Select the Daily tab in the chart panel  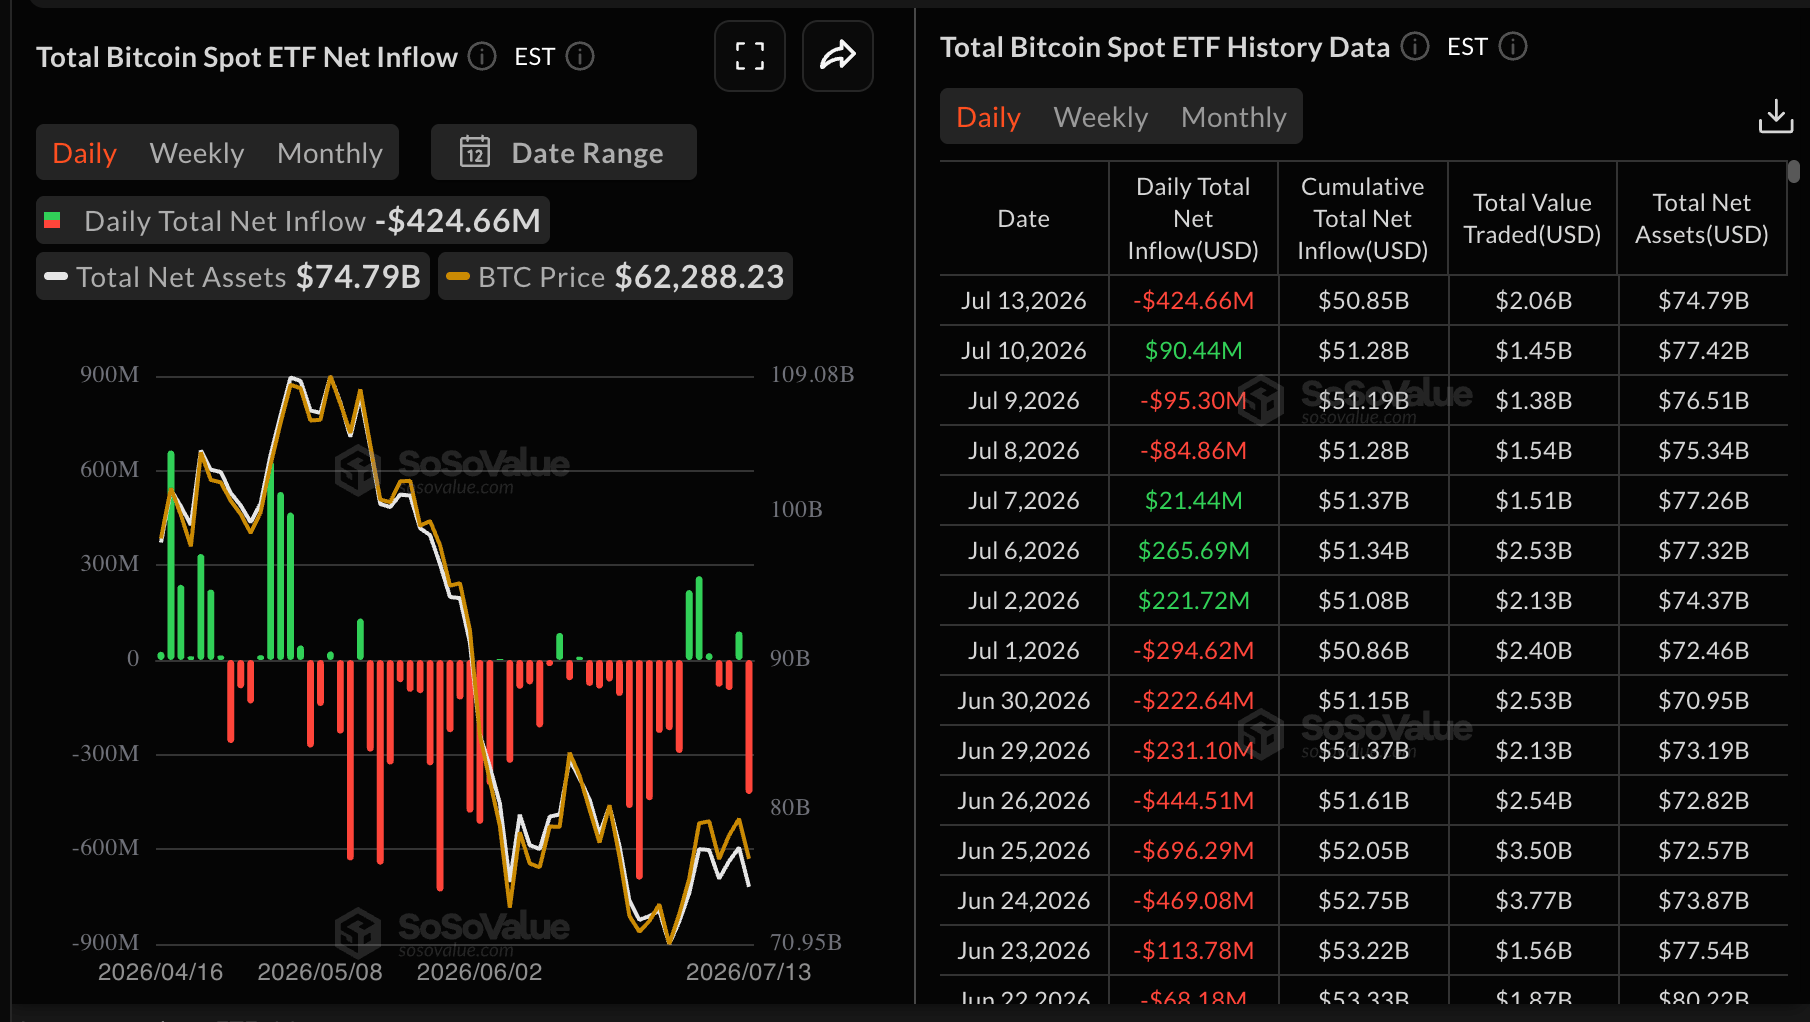(x=85, y=153)
